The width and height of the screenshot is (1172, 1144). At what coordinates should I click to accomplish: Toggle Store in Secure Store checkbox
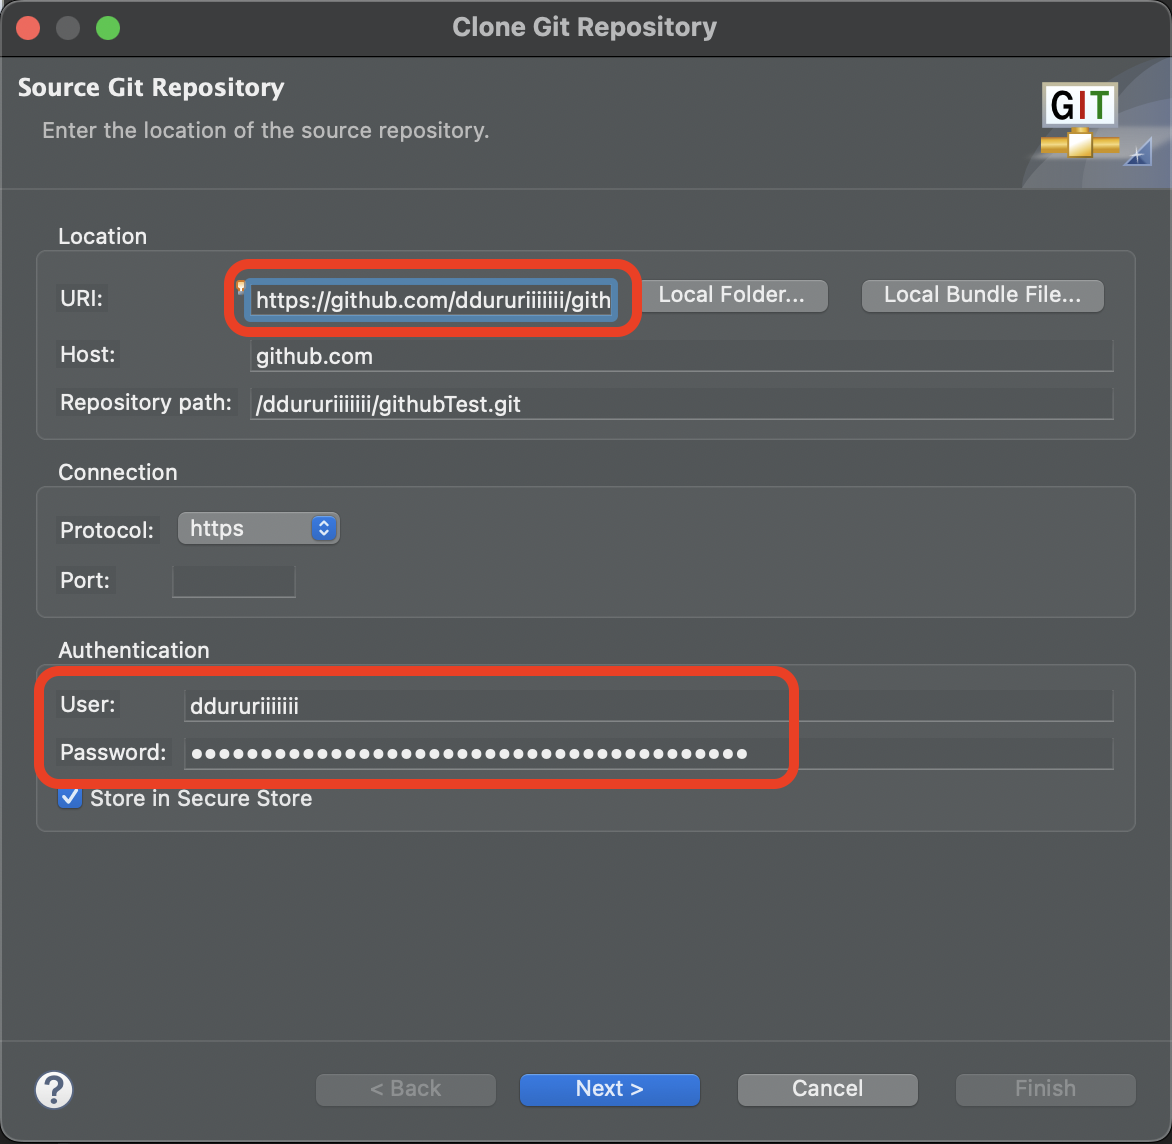[x=70, y=797]
